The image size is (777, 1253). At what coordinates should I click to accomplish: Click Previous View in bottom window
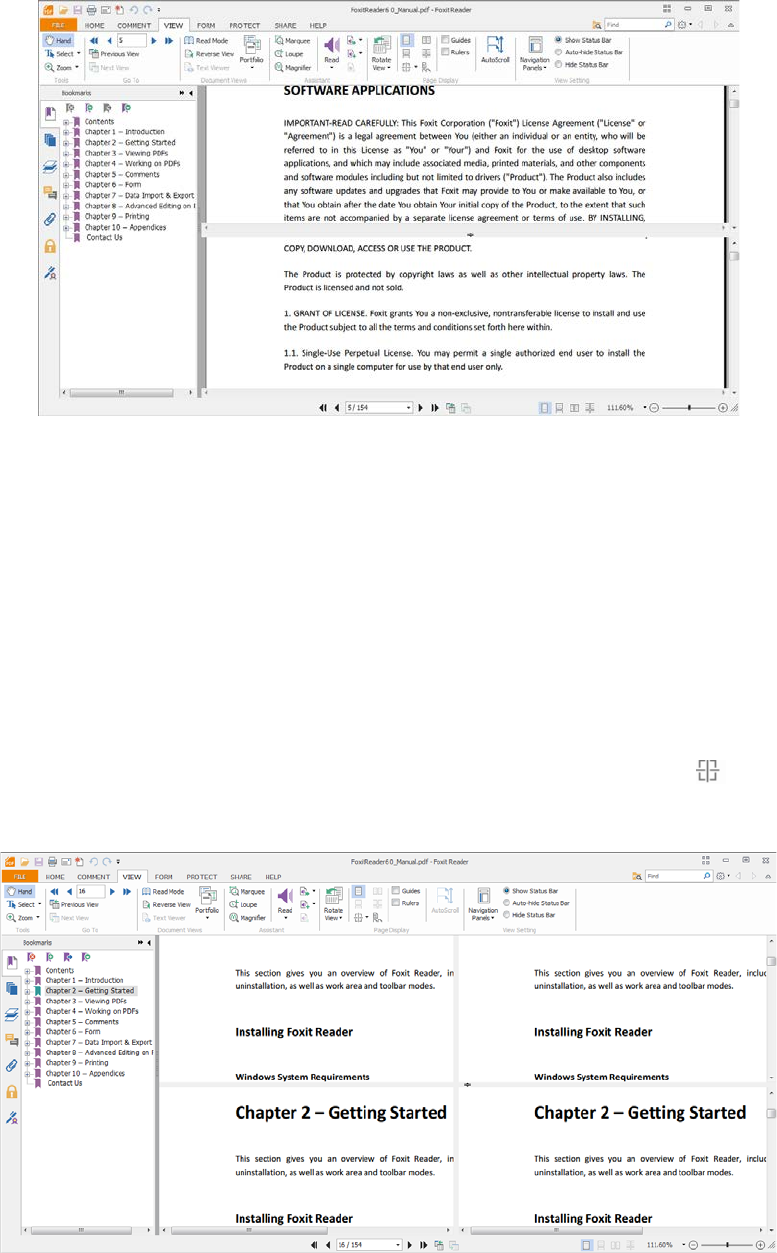point(74,904)
